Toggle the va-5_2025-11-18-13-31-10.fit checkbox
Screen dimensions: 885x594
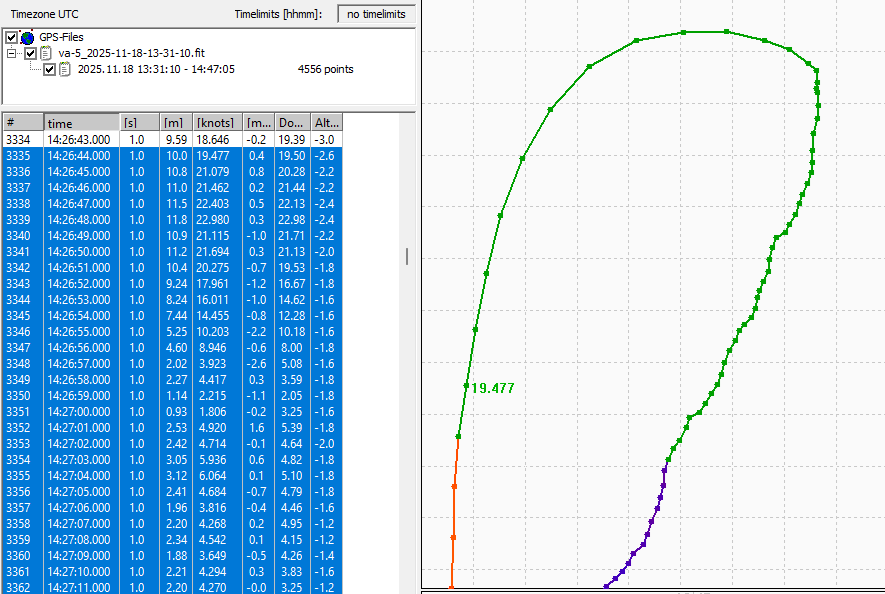click(31, 53)
